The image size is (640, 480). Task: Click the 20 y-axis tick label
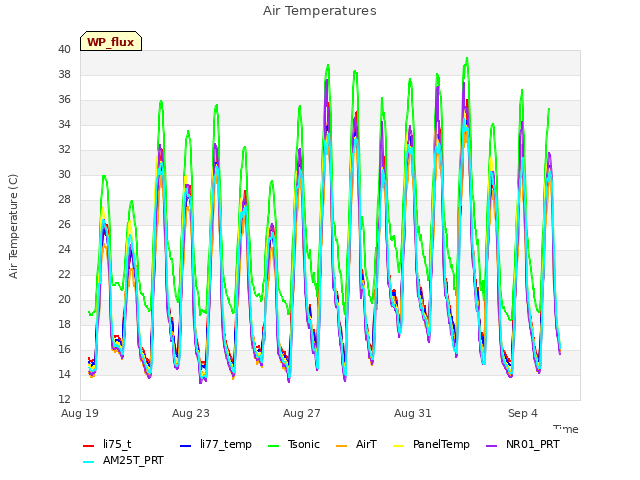pos(64,300)
